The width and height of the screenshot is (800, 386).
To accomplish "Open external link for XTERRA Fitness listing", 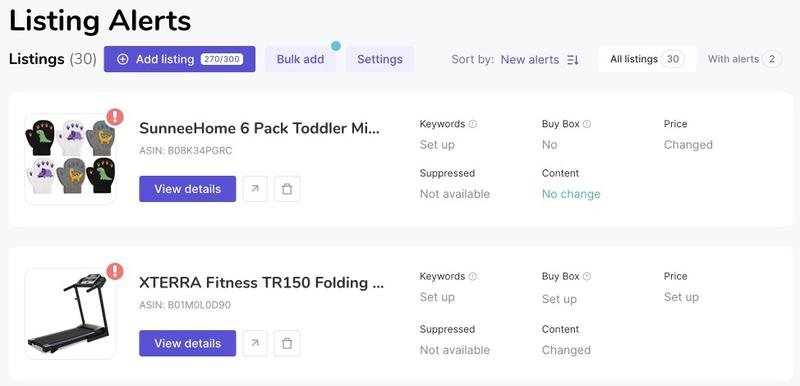I will [255, 343].
